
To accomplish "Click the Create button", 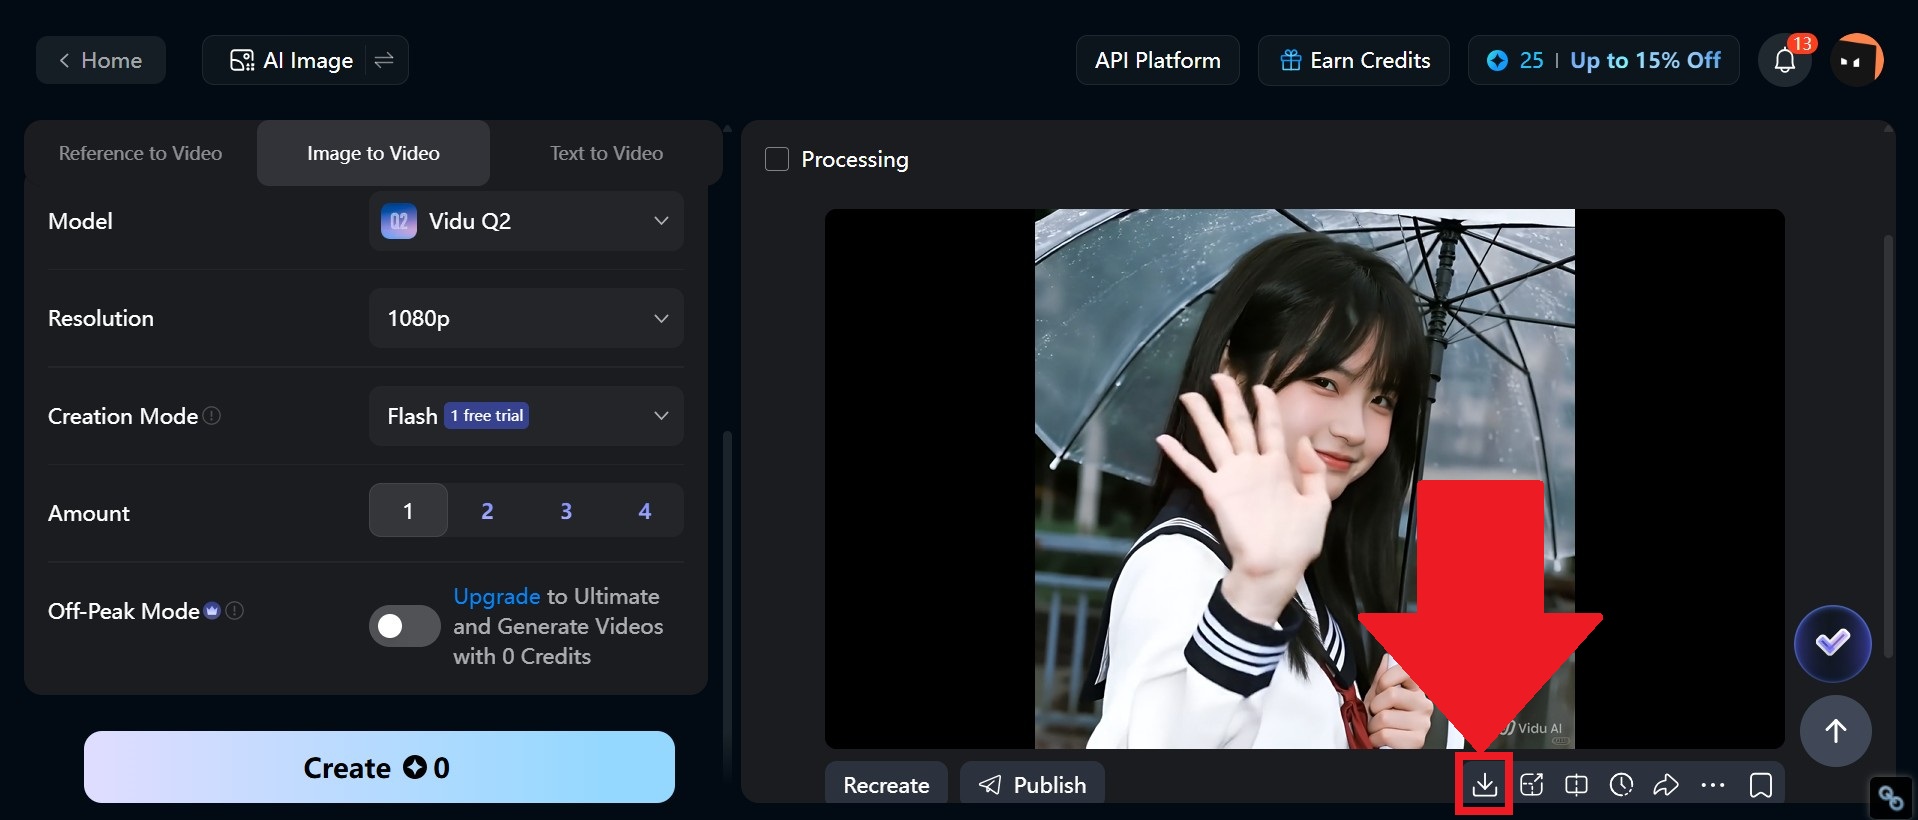I will pyautogui.click(x=379, y=767).
